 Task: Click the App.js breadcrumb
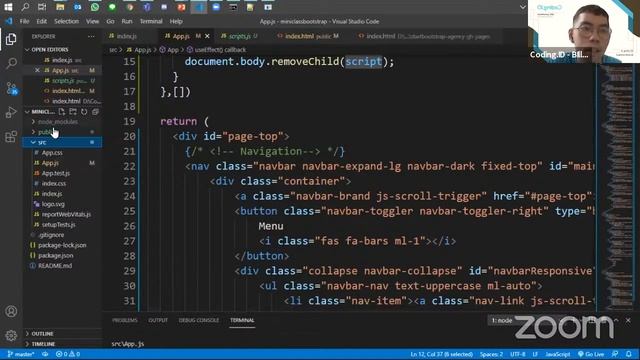point(139,50)
